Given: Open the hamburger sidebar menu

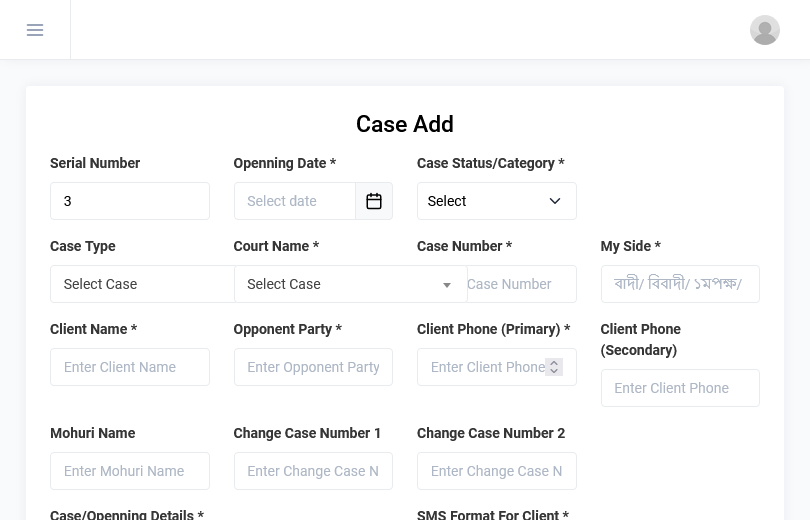Looking at the screenshot, I should (35, 30).
